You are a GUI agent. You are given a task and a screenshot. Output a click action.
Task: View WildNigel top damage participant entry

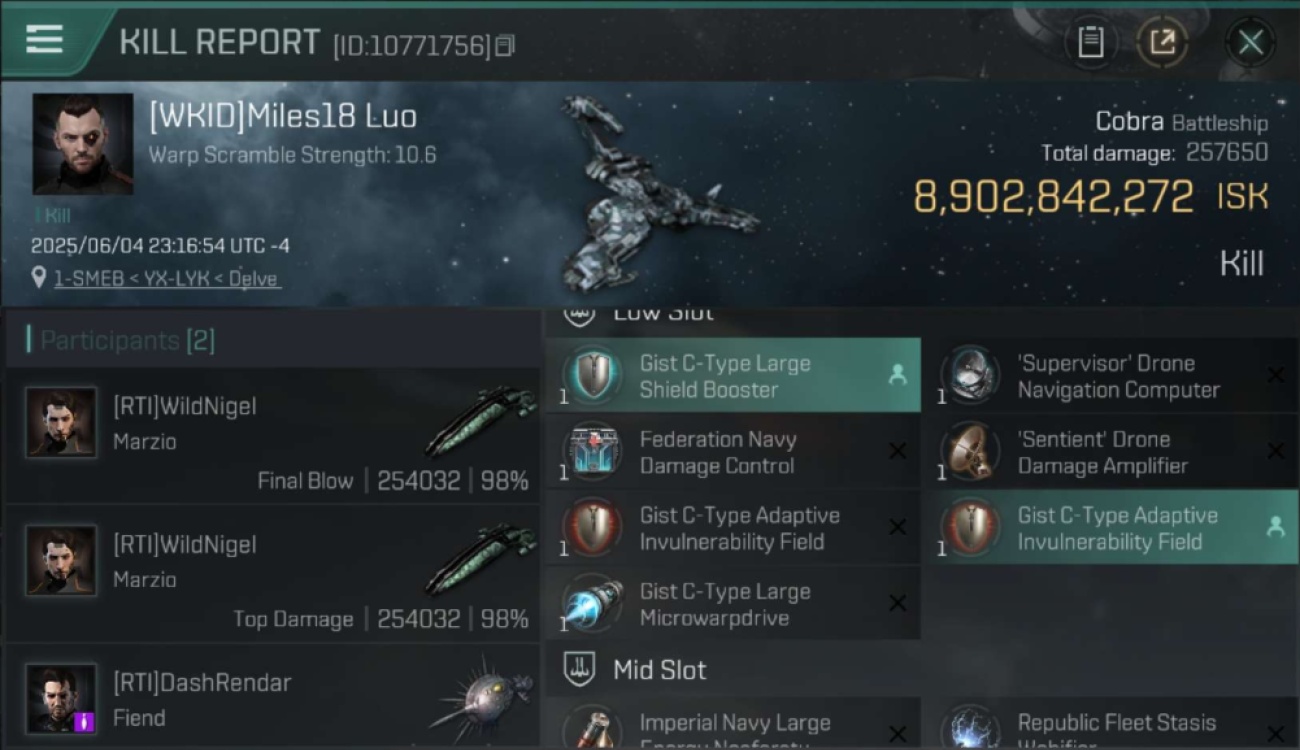click(x=272, y=575)
